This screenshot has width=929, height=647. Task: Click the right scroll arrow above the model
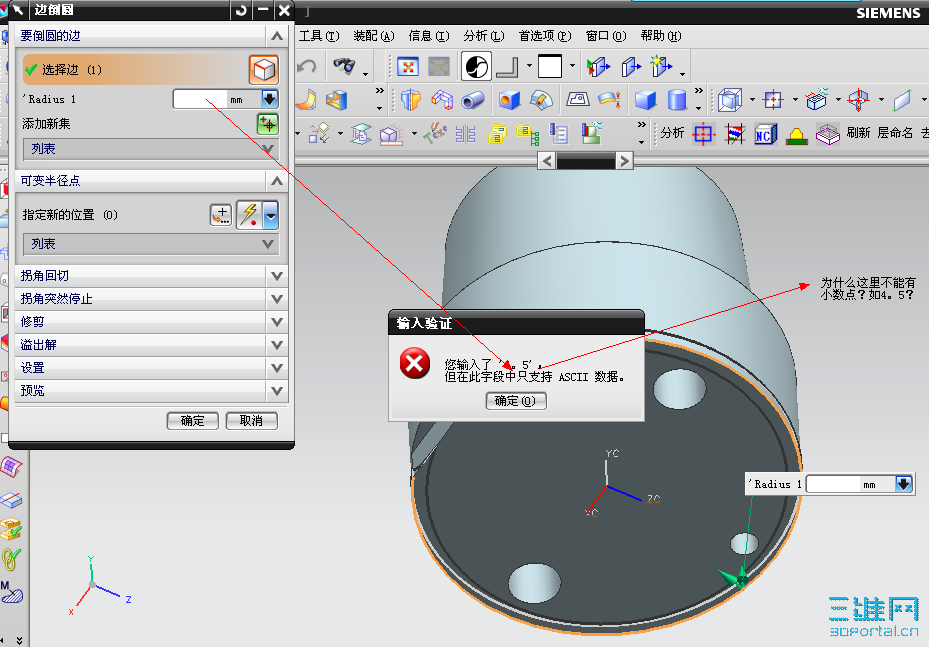coord(623,161)
